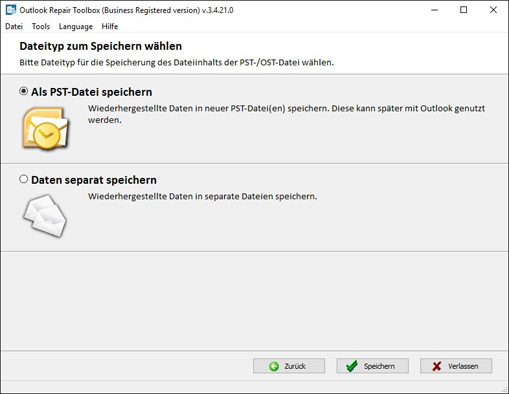This screenshot has height=394, width=509.
Task: Select the 'Daten separat speichern' radio button
Action: click(x=23, y=179)
